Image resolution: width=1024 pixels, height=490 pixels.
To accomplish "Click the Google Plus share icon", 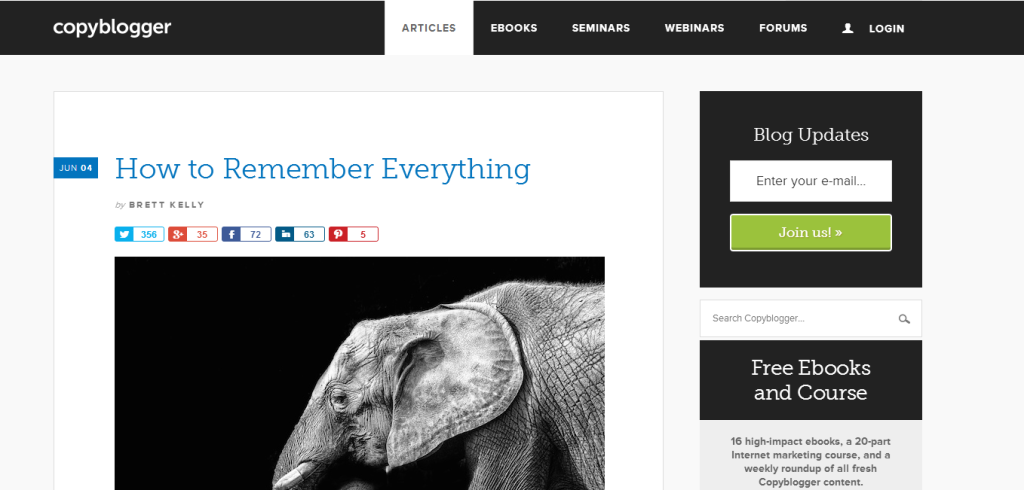I will click(178, 234).
